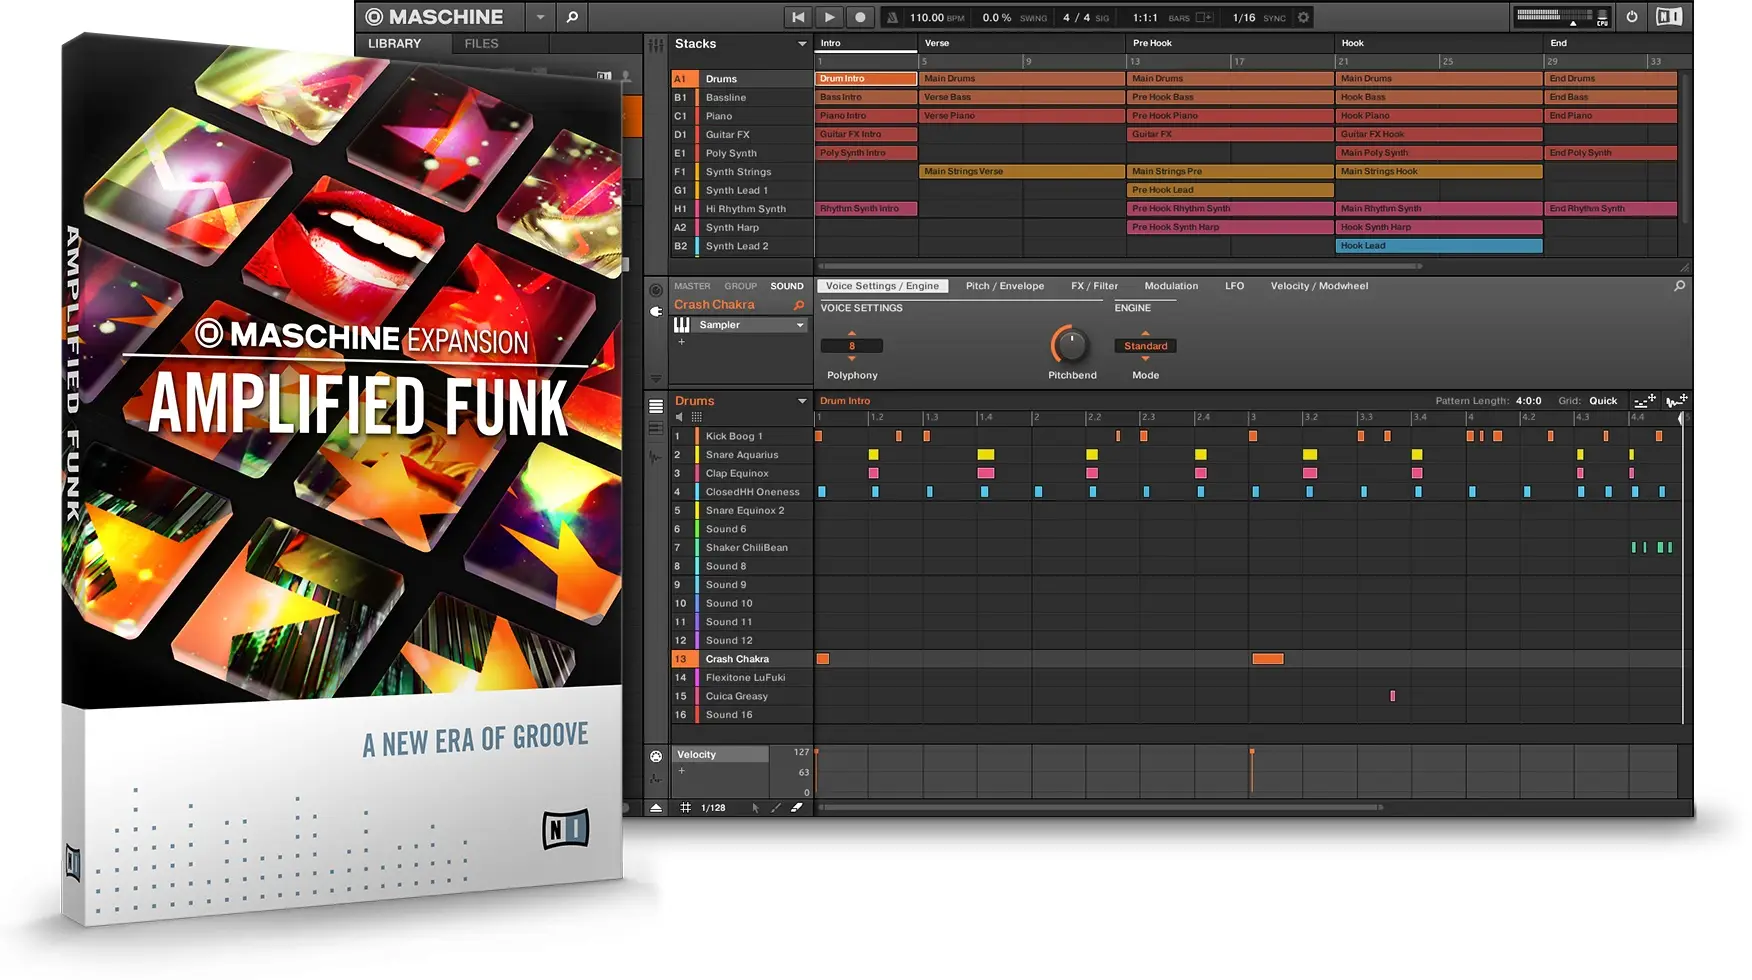The width and height of the screenshot is (1752, 980).
Task: Switch to the FILES browser tab
Action: point(481,44)
